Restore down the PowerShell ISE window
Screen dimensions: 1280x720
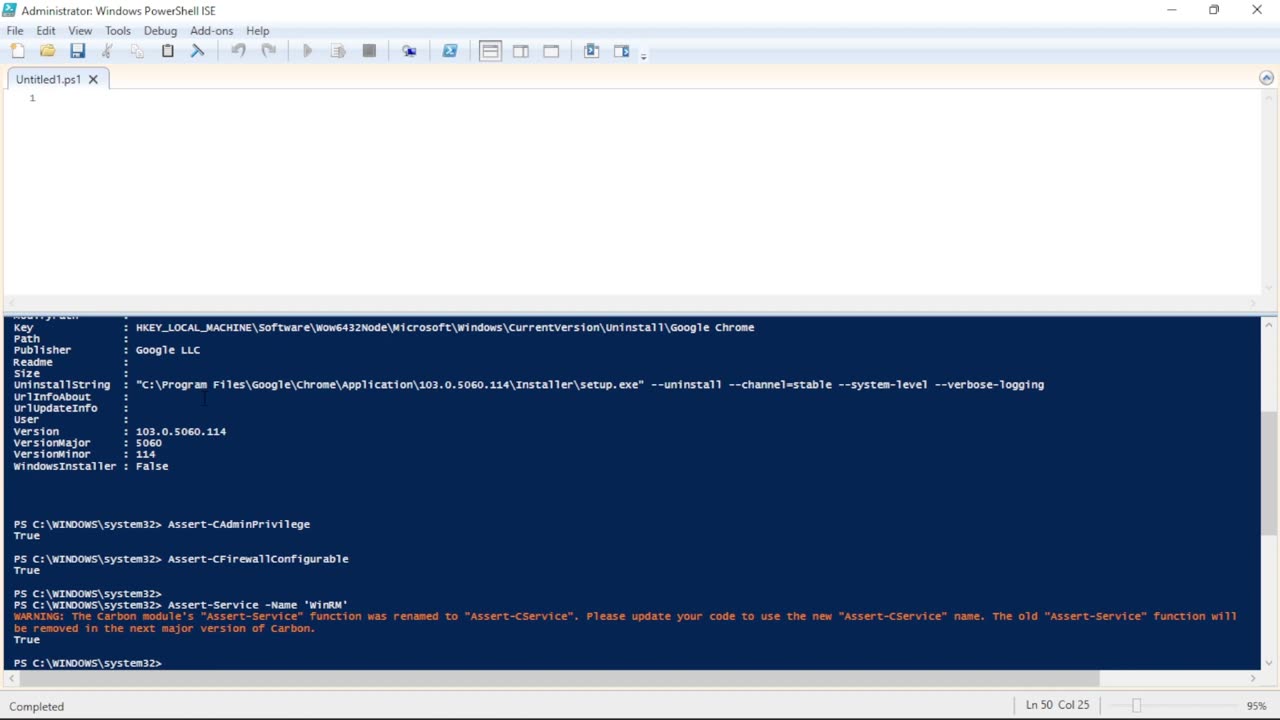click(1214, 10)
